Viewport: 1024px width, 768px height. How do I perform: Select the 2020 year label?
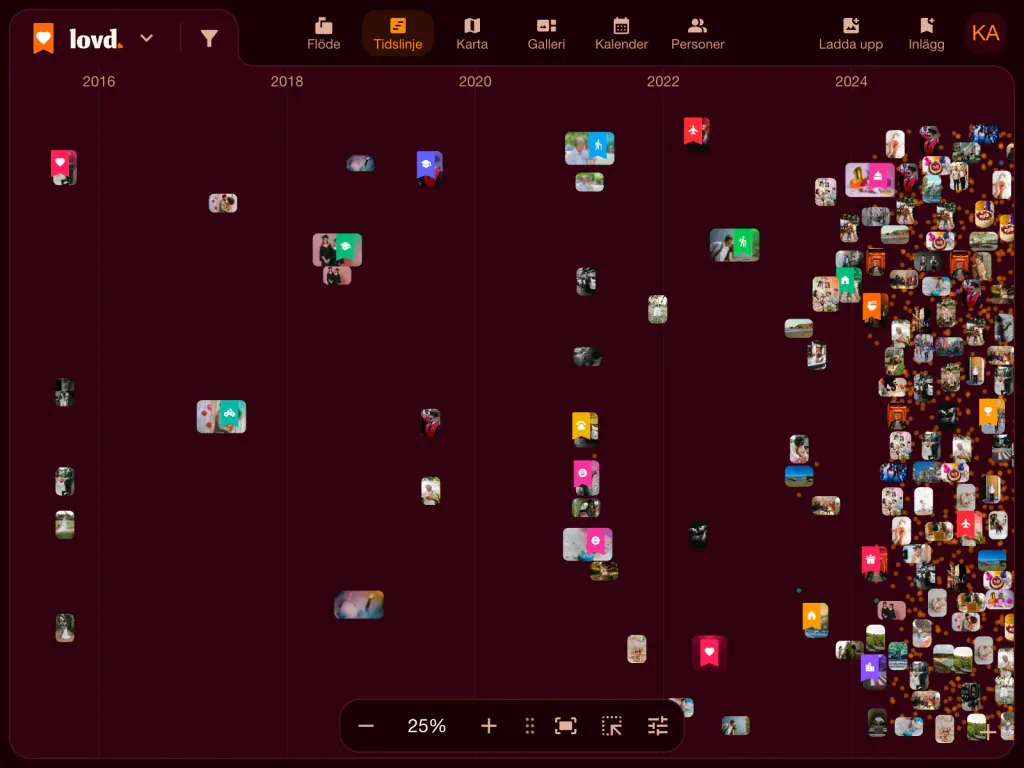[475, 82]
